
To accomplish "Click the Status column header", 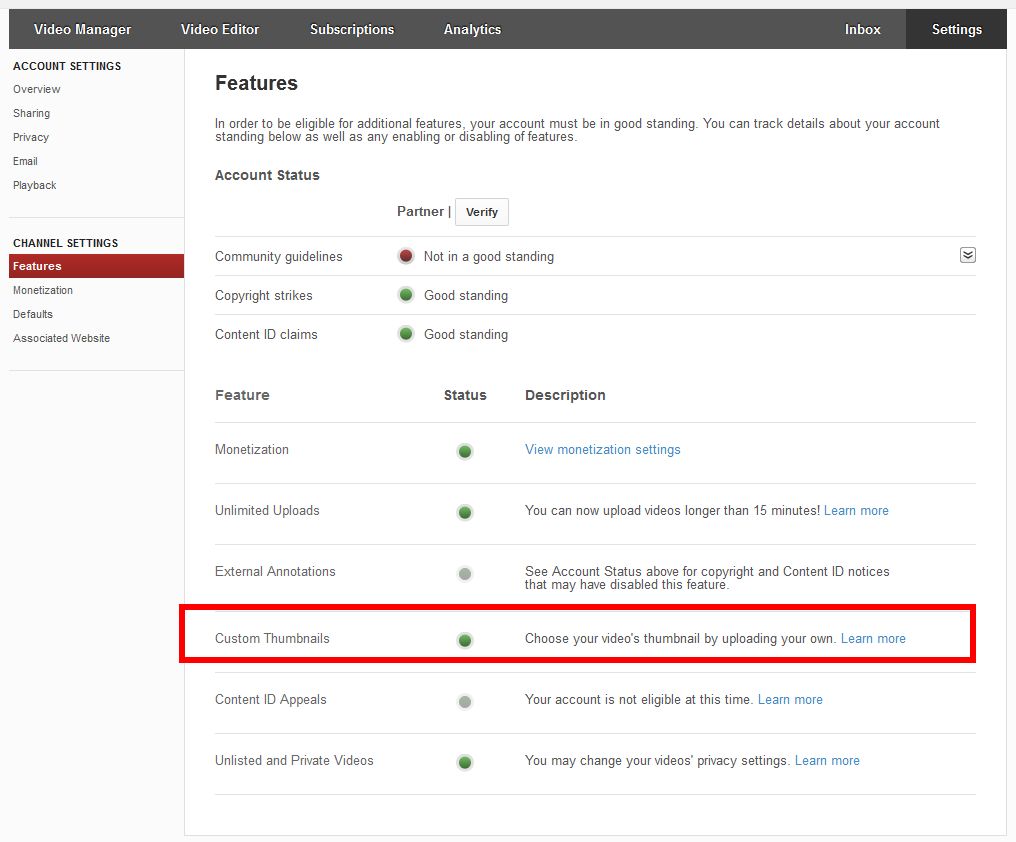I will pos(465,395).
